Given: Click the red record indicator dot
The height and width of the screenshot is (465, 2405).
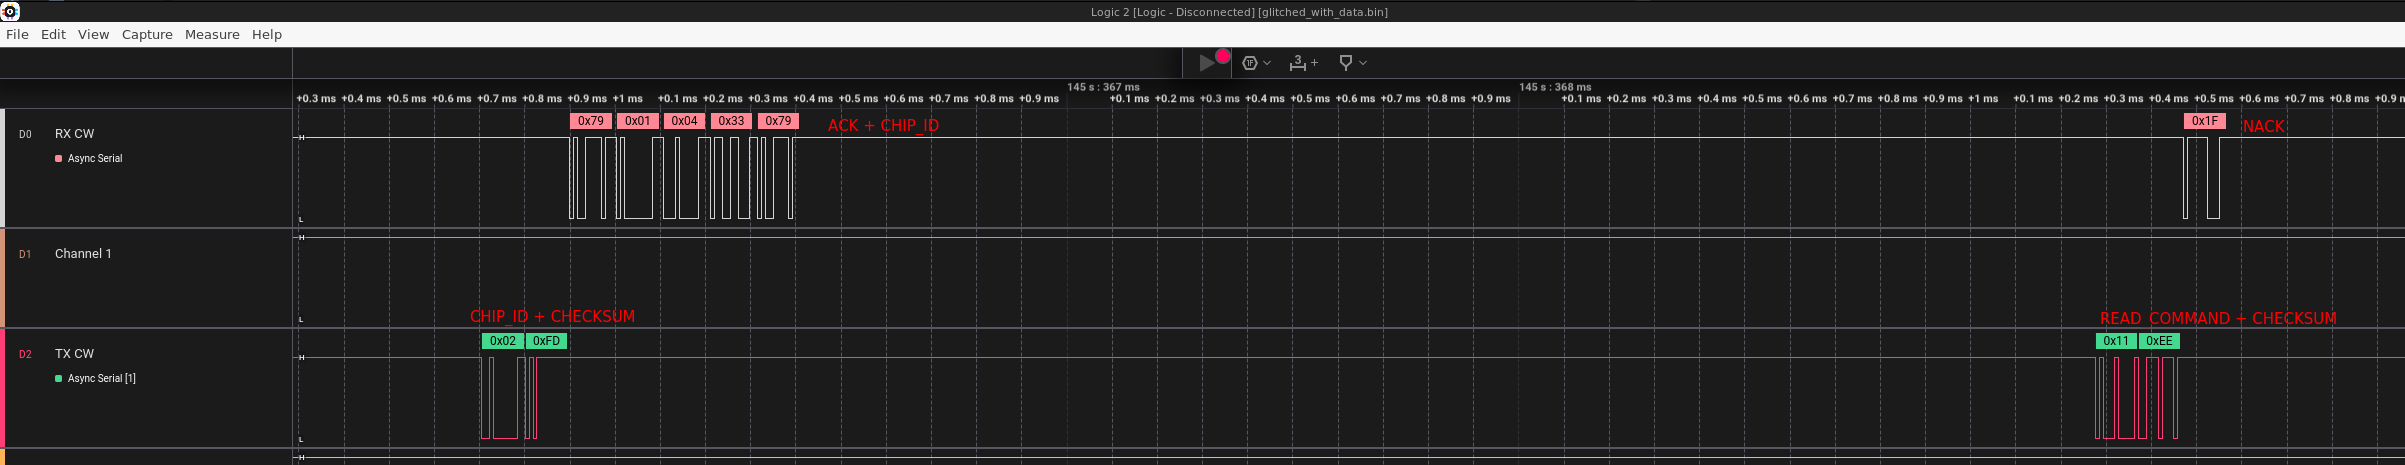Looking at the screenshot, I should (x=1222, y=56).
